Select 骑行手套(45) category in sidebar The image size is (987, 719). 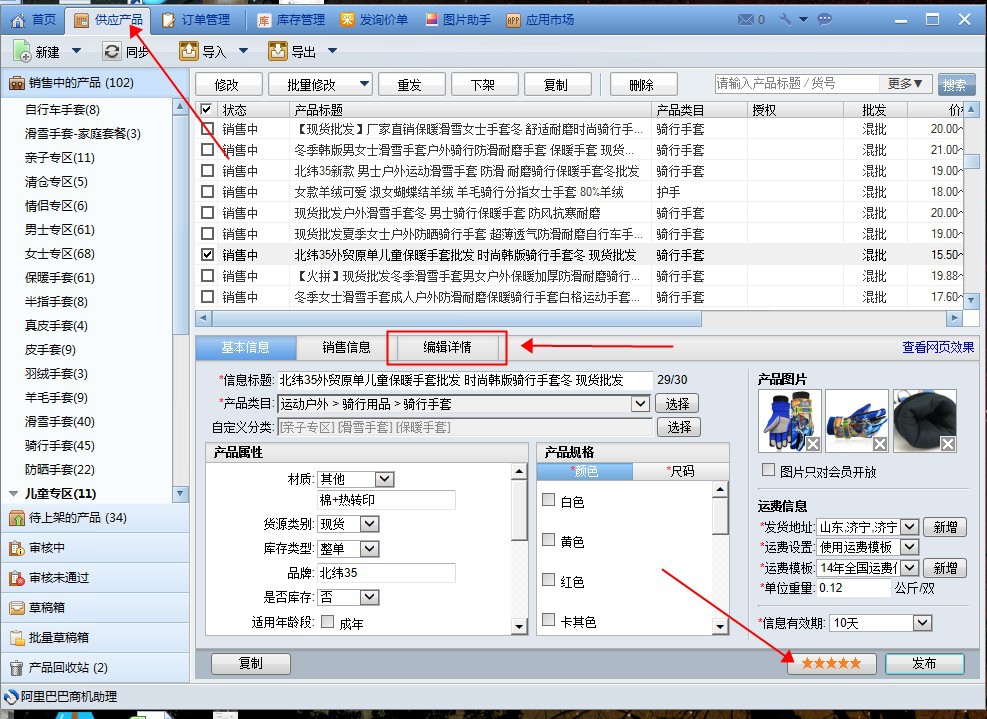(x=60, y=446)
